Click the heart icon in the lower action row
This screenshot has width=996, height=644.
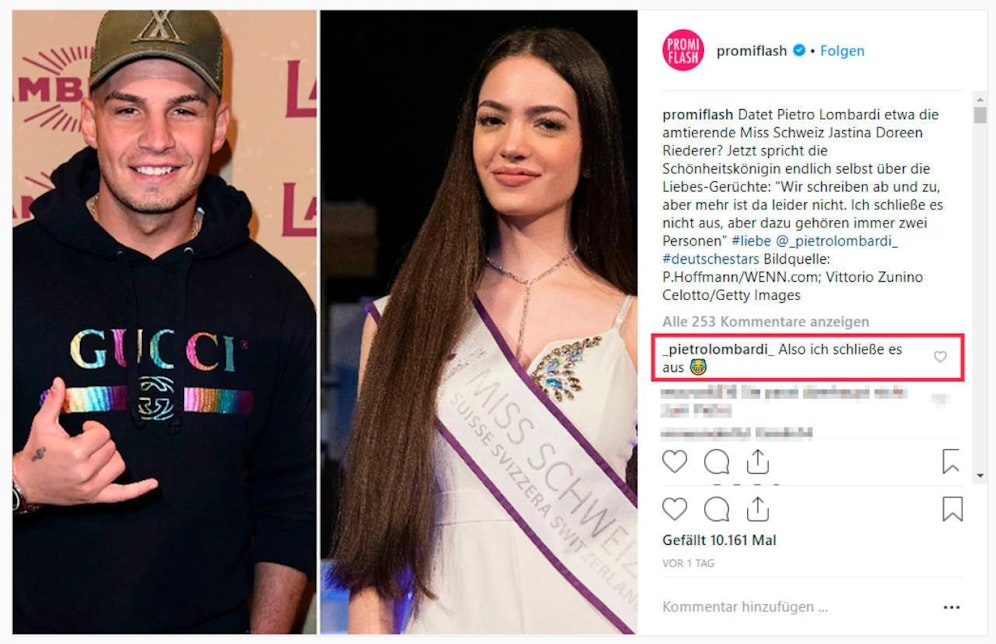pyautogui.click(x=675, y=509)
